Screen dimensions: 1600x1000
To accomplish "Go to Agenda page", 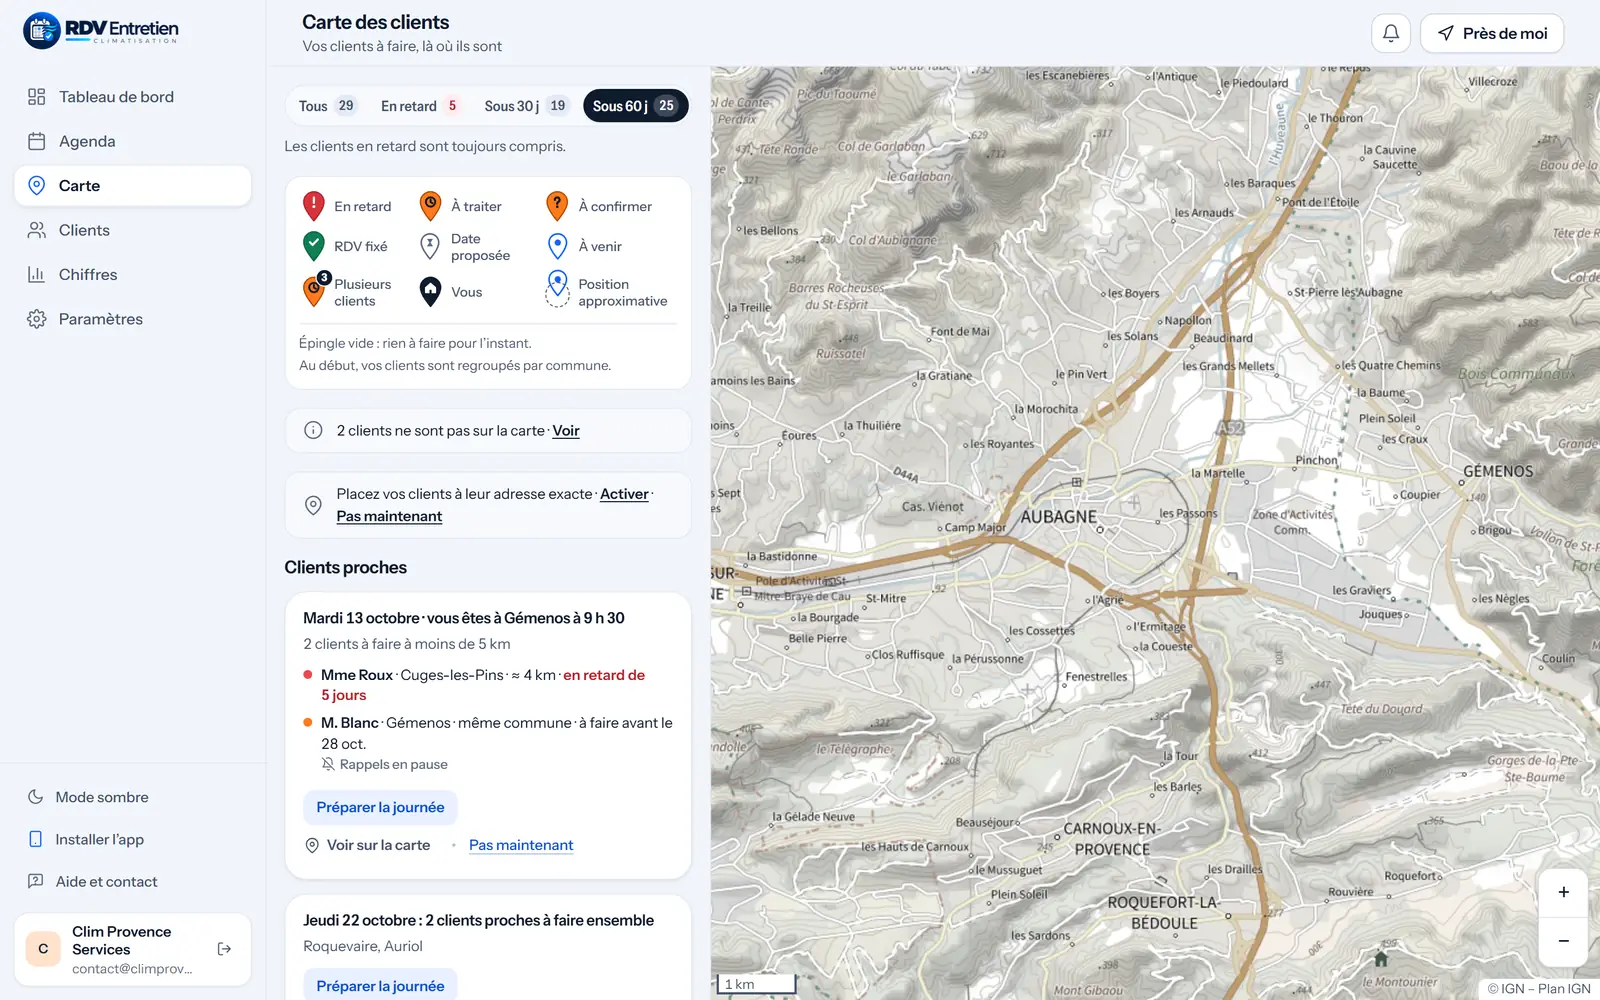I will pyautogui.click(x=132, y=141).
